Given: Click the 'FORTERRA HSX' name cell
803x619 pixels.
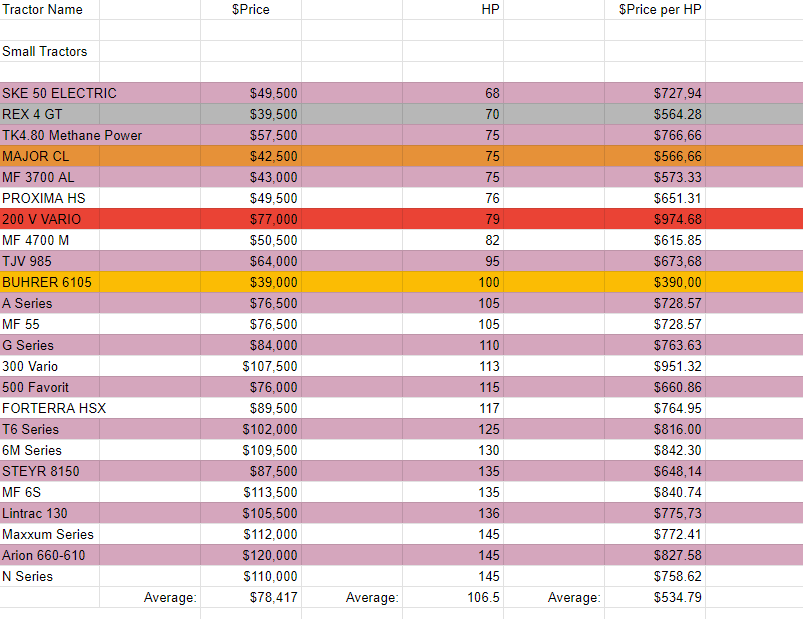Looking at the screenshot, I should (54, 408).
